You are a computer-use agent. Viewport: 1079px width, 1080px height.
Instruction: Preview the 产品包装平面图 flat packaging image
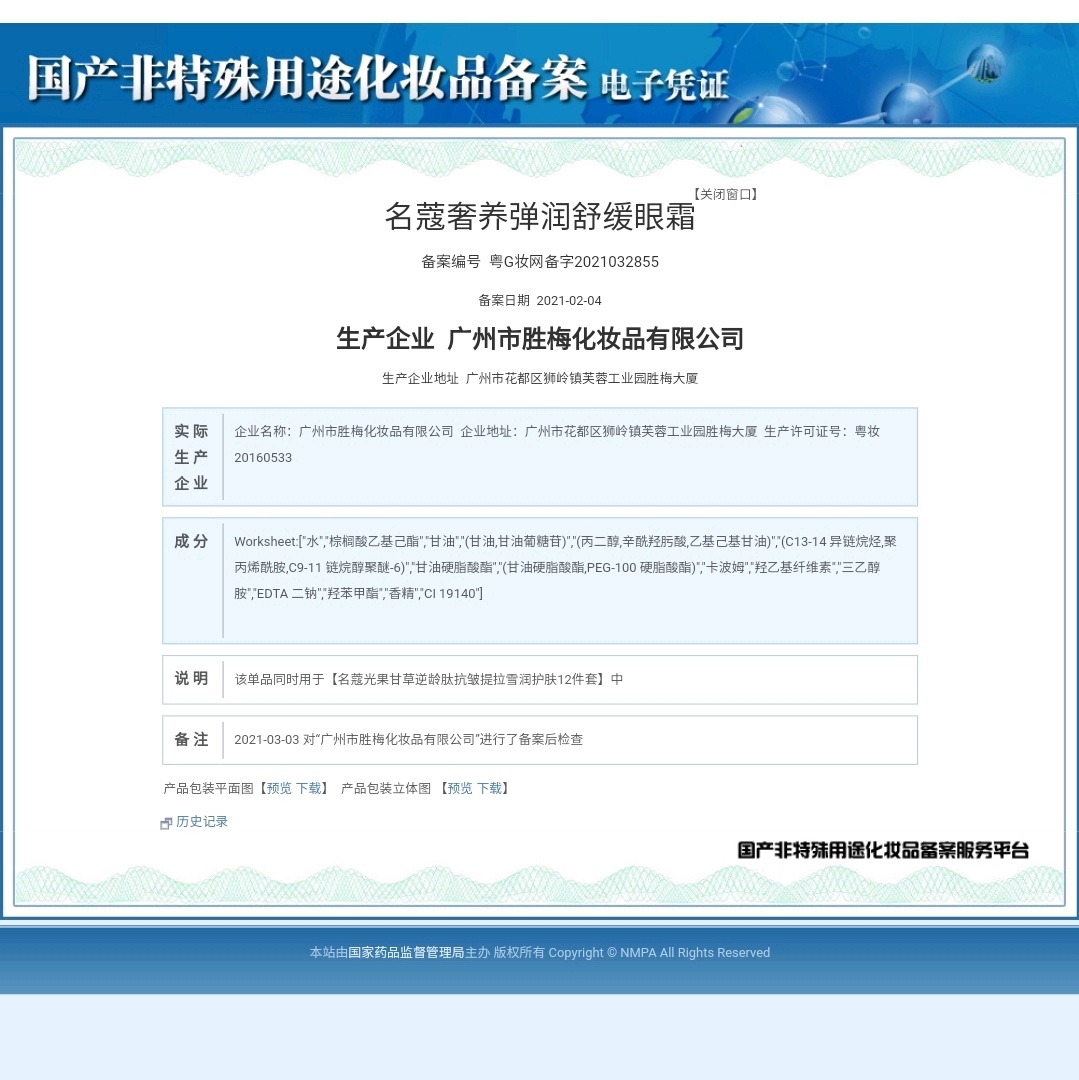279,788
